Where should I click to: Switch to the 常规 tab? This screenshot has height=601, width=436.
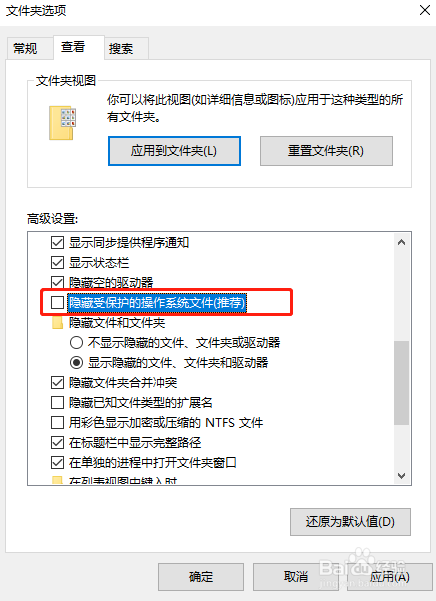tap(25, 49)
